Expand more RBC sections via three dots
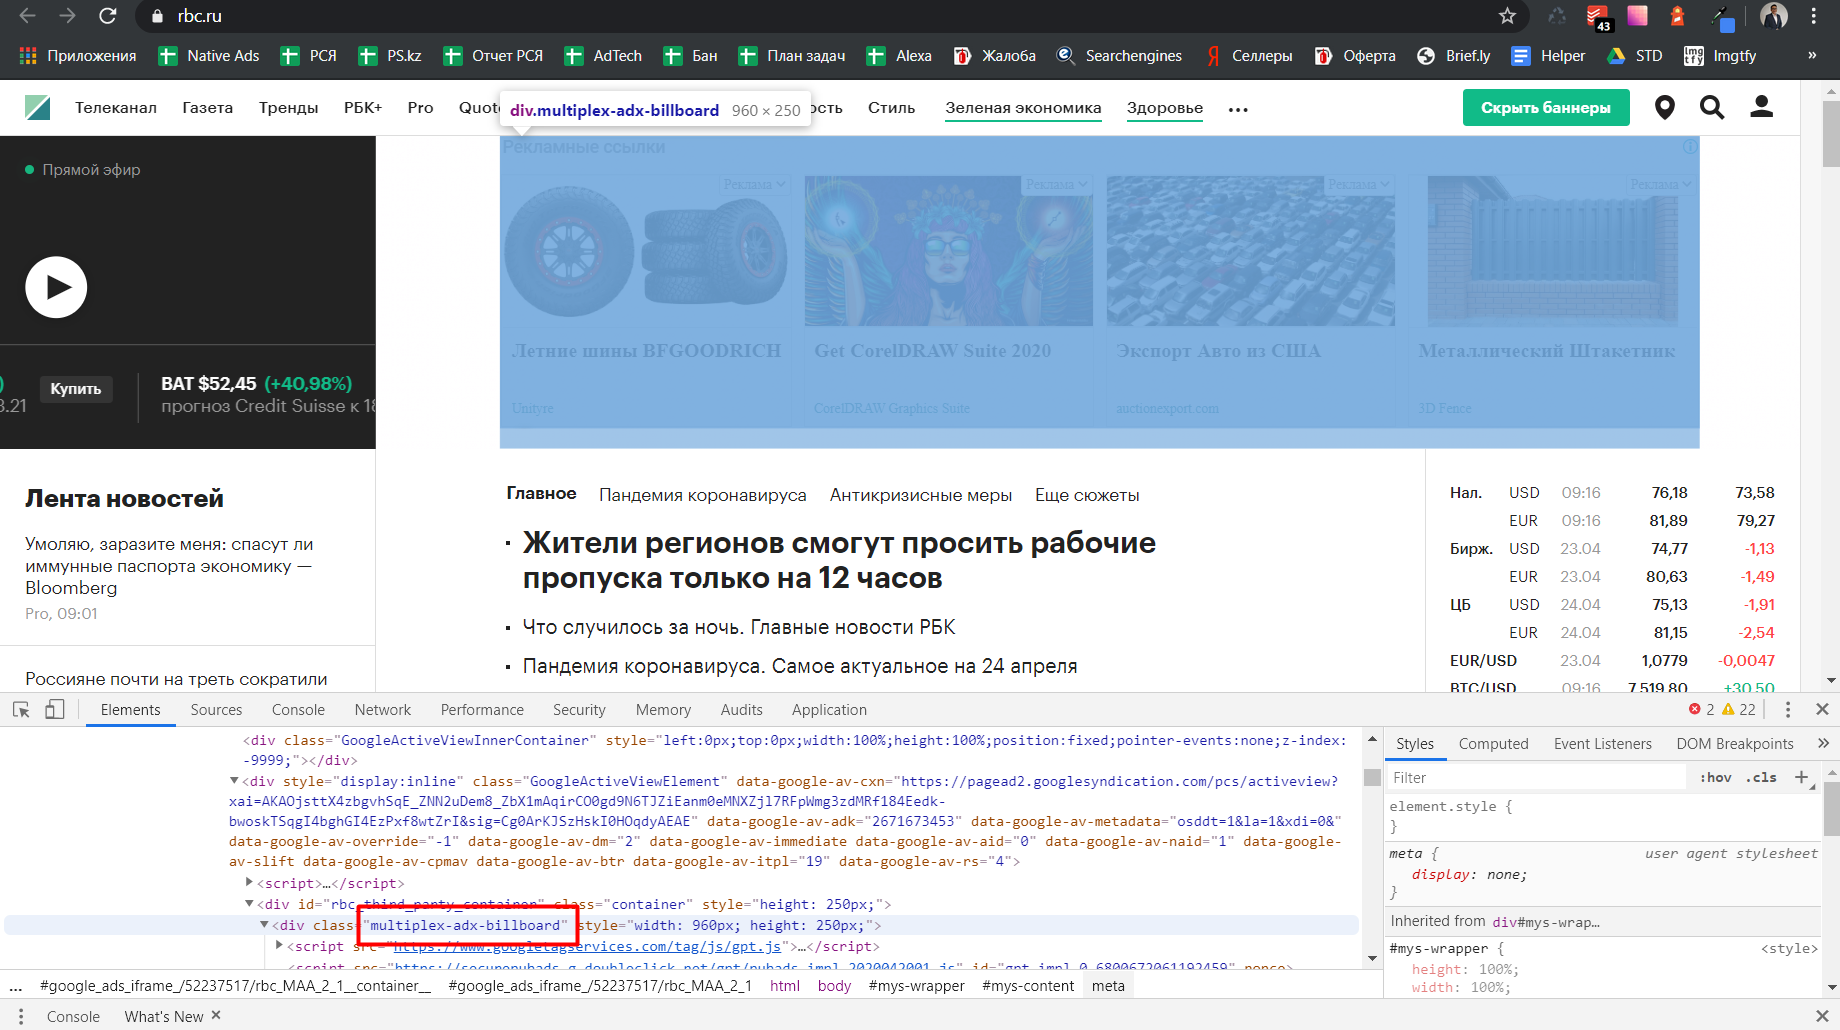This screenshot has height=1030, width=1840. pyautogui.click(x=1238, y=109)
